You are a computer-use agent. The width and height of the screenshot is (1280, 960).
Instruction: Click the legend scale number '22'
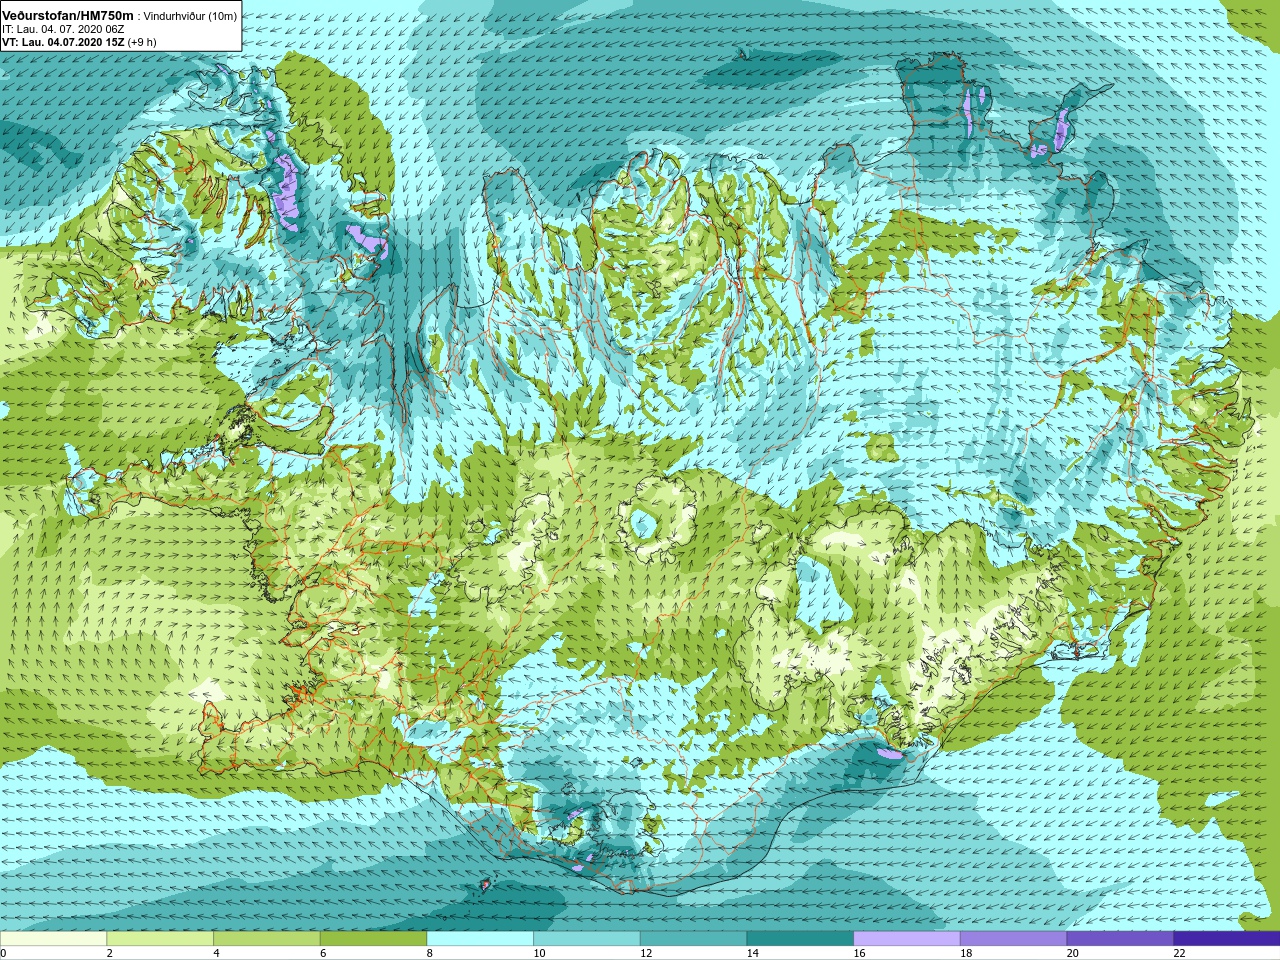(x=1179, y=953)
